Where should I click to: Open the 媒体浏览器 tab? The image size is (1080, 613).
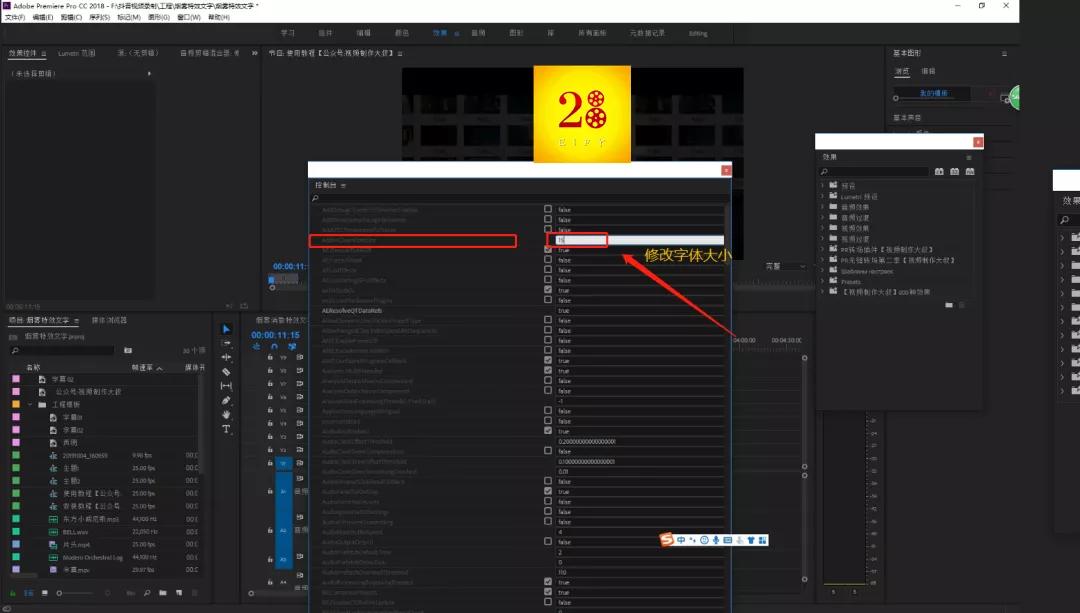109,320
